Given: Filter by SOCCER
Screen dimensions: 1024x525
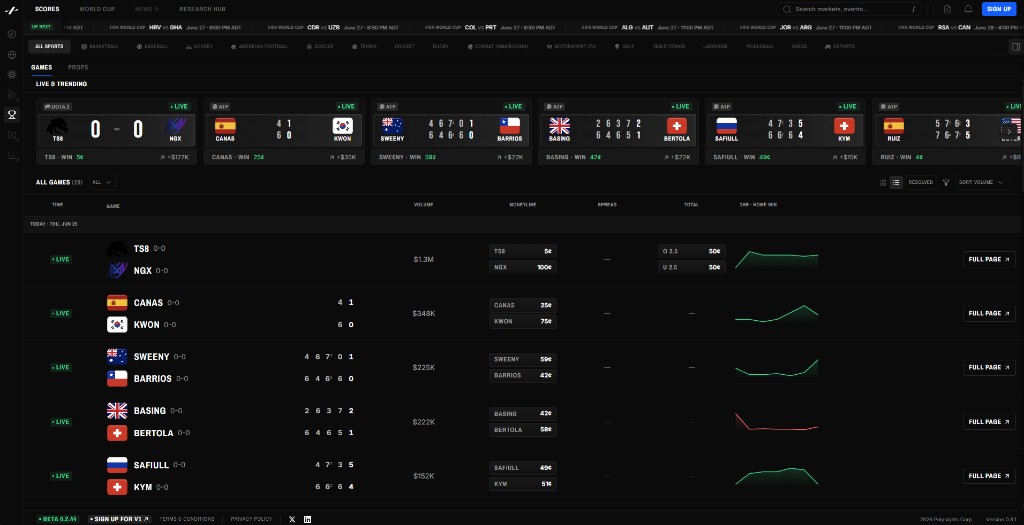Looking at the screenshot, I should tap(320, 46).
